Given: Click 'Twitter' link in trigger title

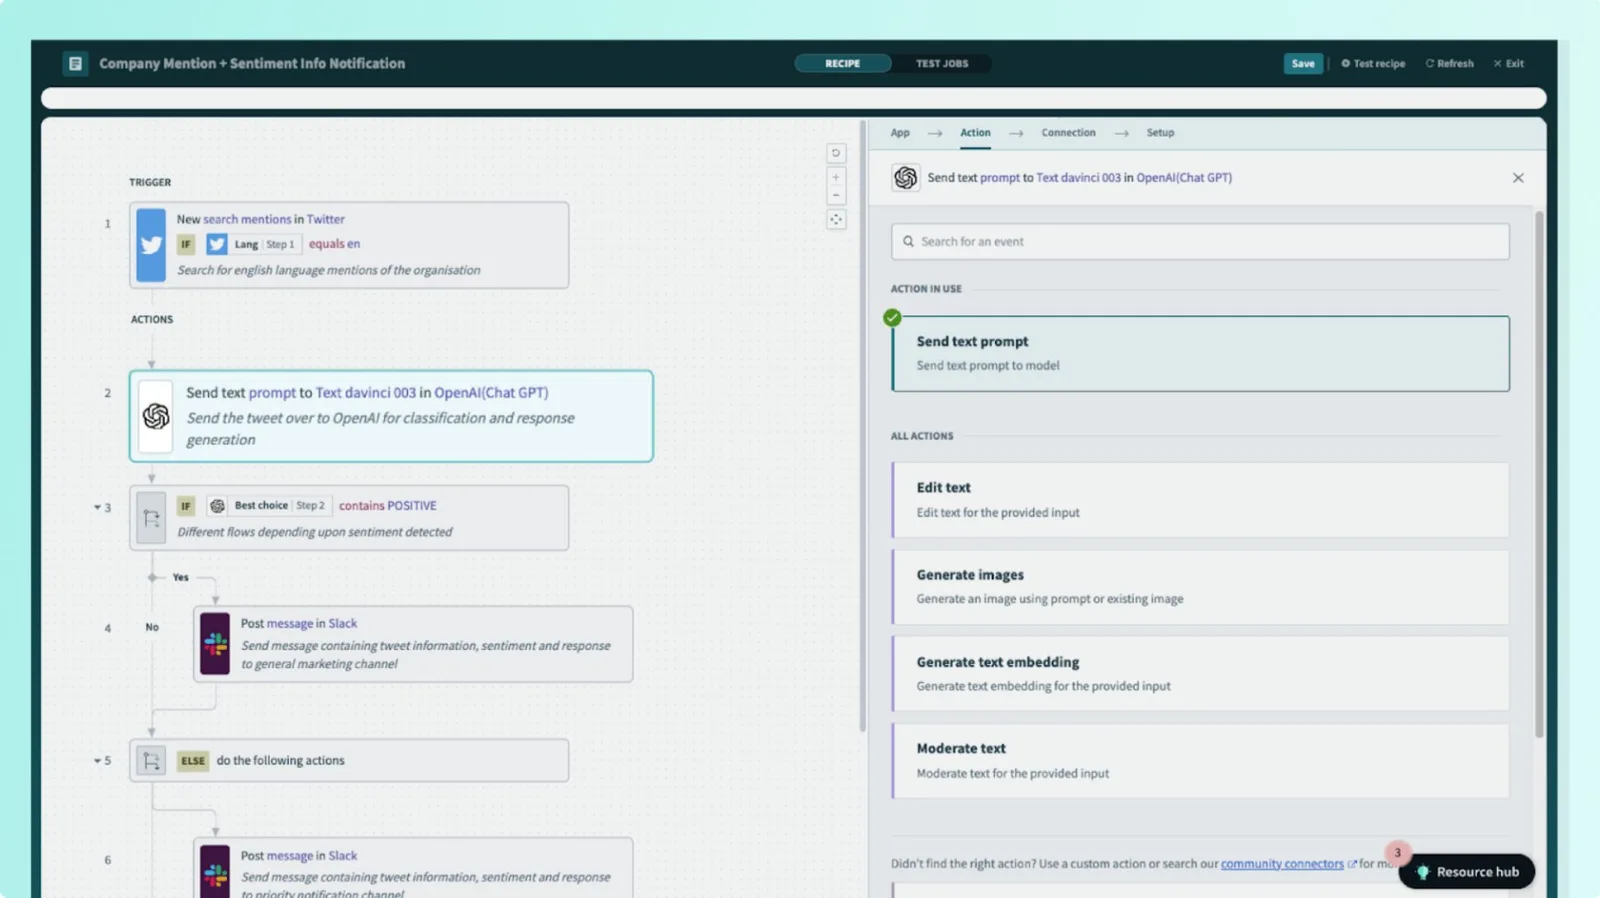Looking at the screenshot, I should pyautogui.click(x=326, y=219).
